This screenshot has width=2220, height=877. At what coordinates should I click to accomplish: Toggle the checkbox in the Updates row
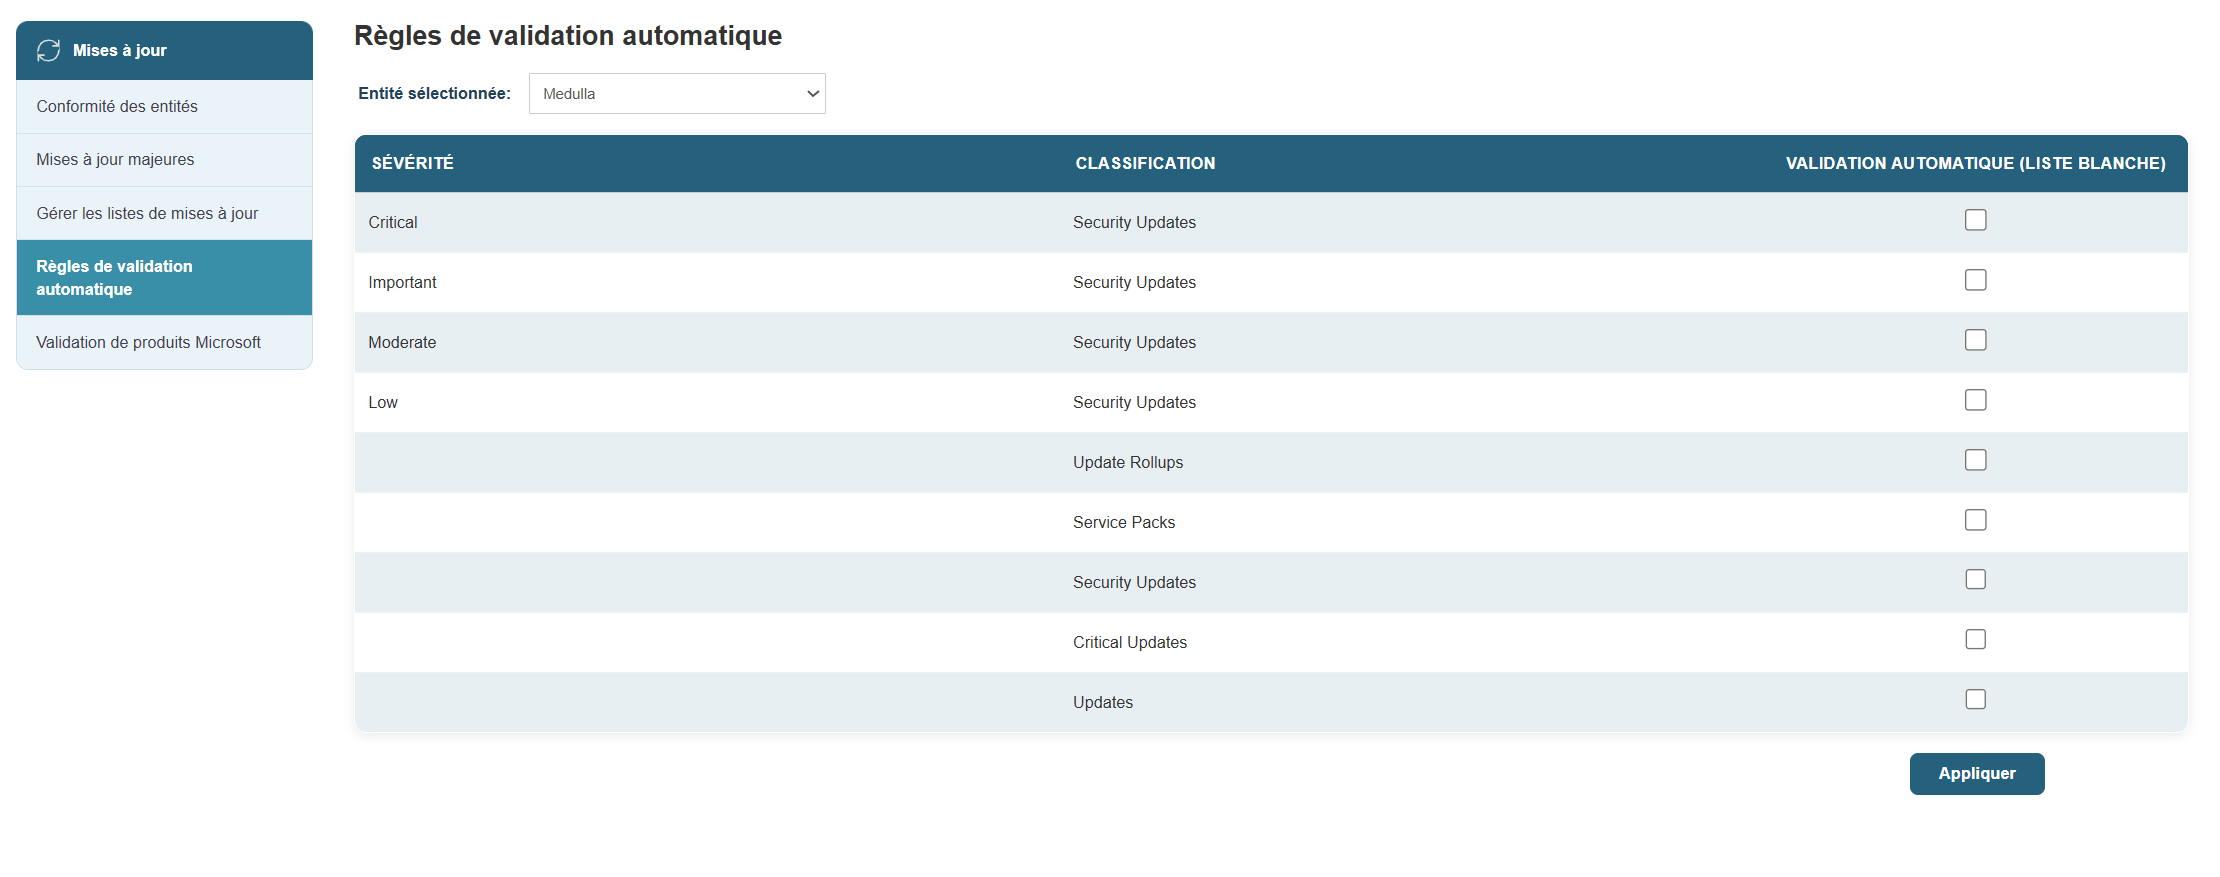click(1975, 700)
